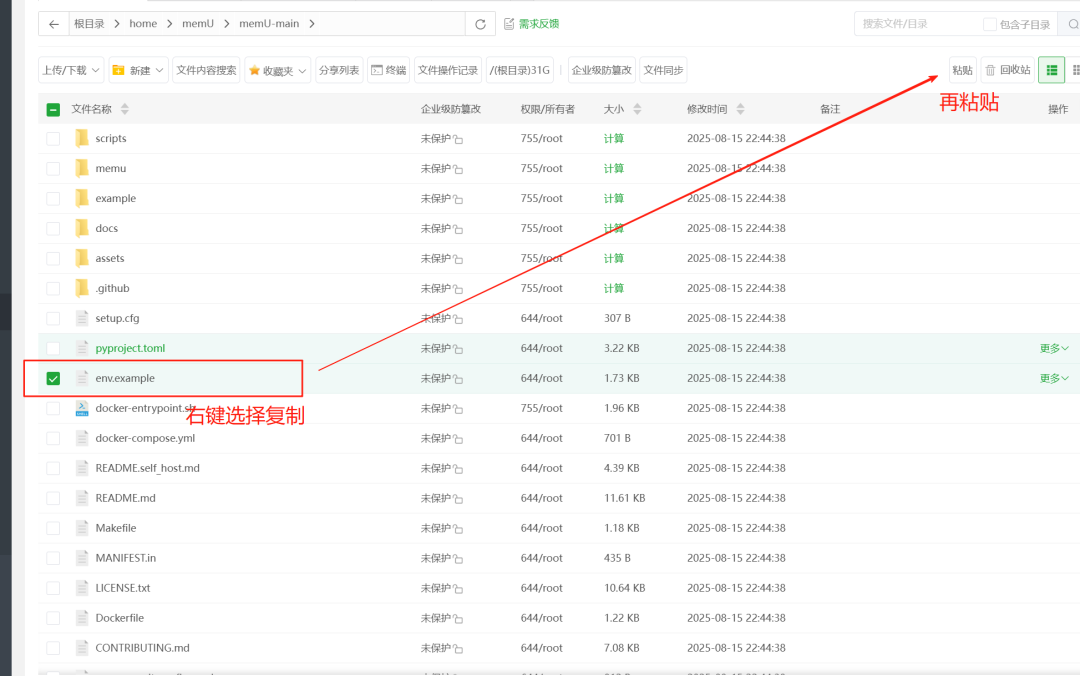Focus the 搜索文件/目录 search field

tap(915, 24)
